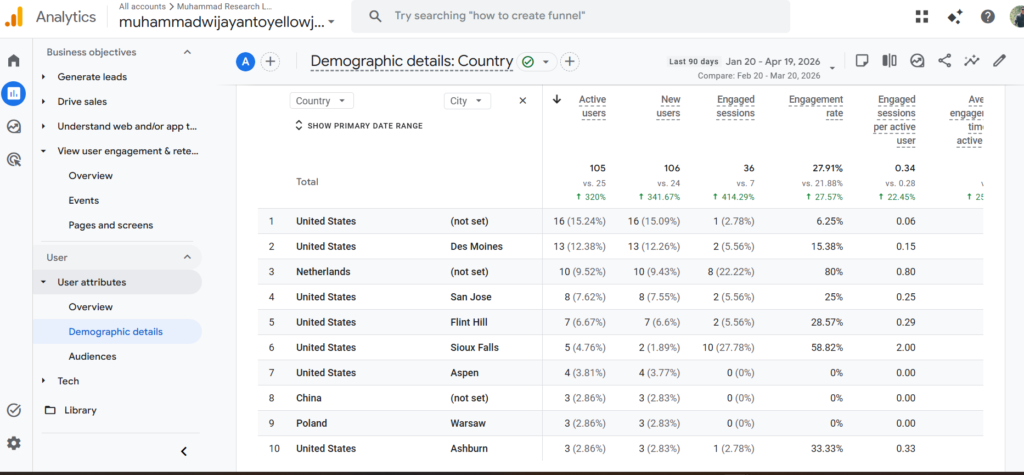Sort by New users column

pos(668,106)
